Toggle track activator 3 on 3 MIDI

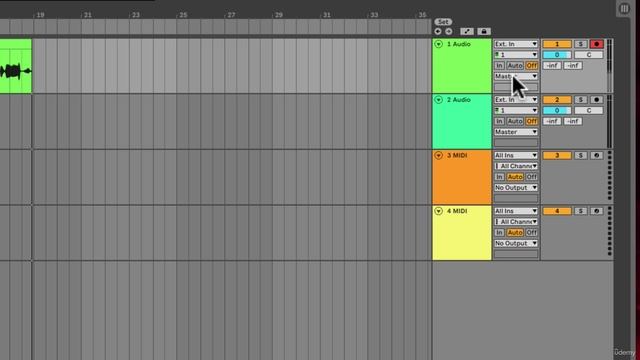pos(557,156)
